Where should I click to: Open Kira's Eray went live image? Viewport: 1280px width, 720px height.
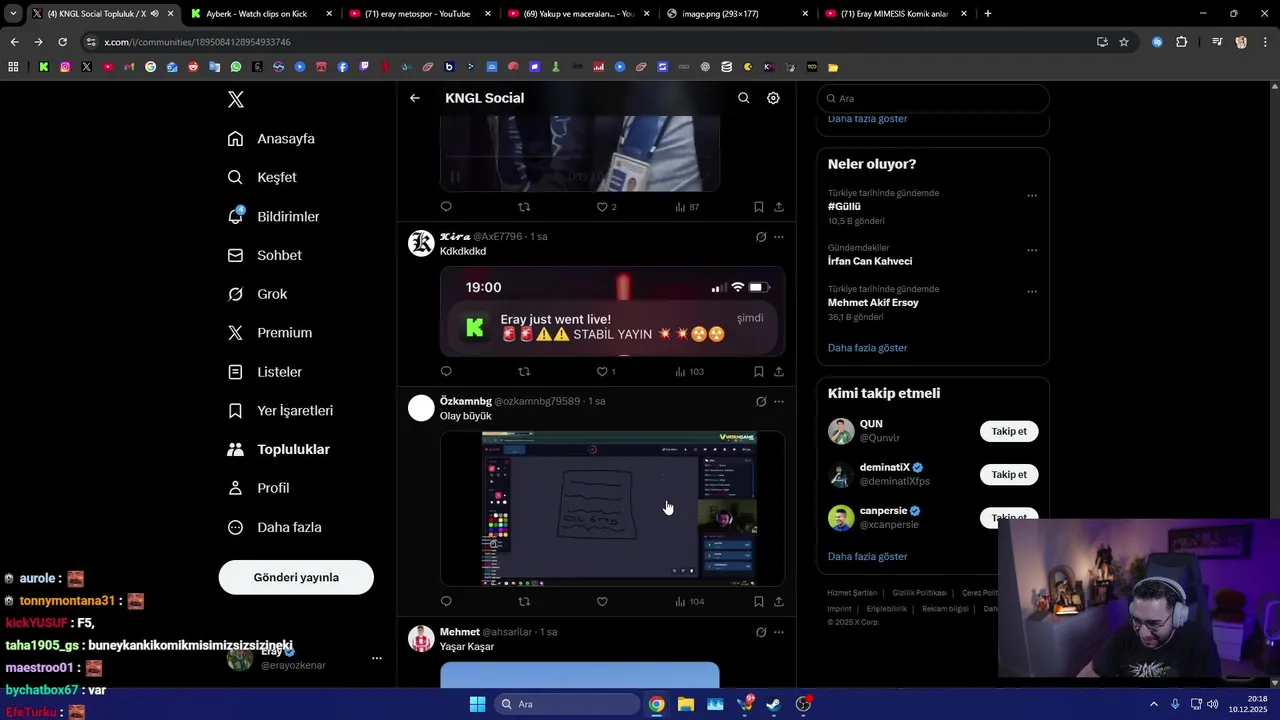click(x=612, y=311)
